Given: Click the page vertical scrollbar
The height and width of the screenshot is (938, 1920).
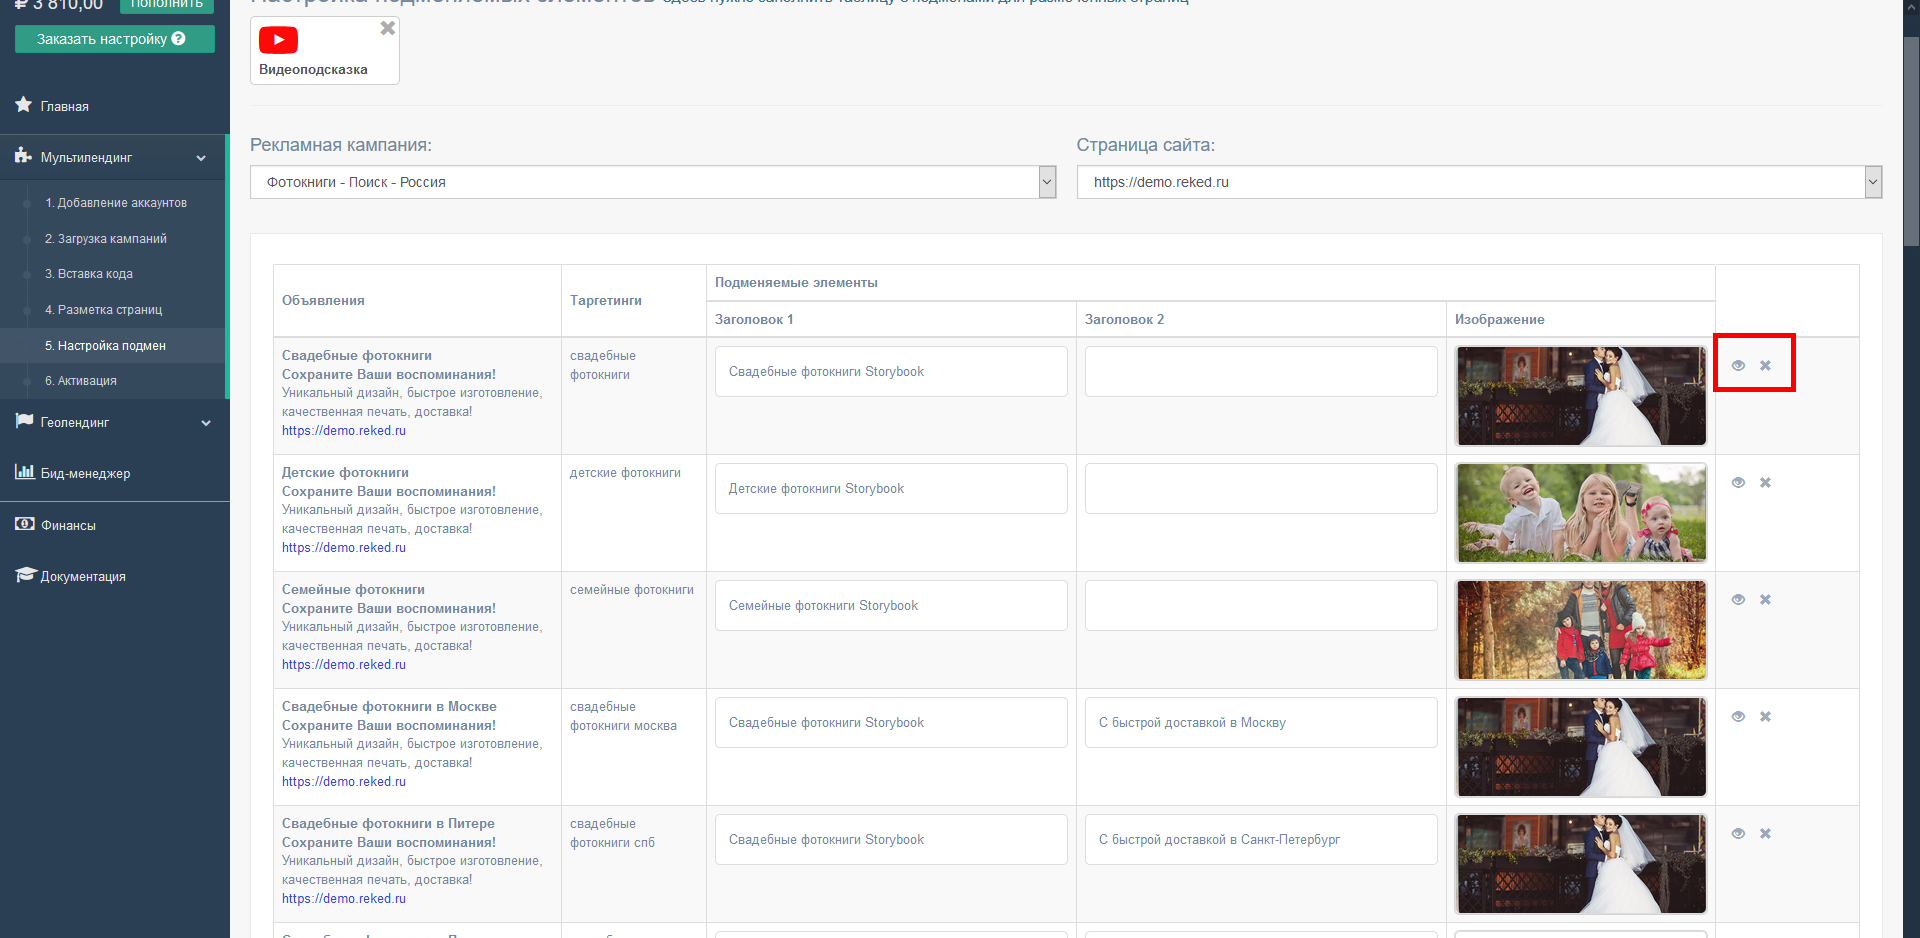Looking at the screenshot, I should pos(1911,140).
